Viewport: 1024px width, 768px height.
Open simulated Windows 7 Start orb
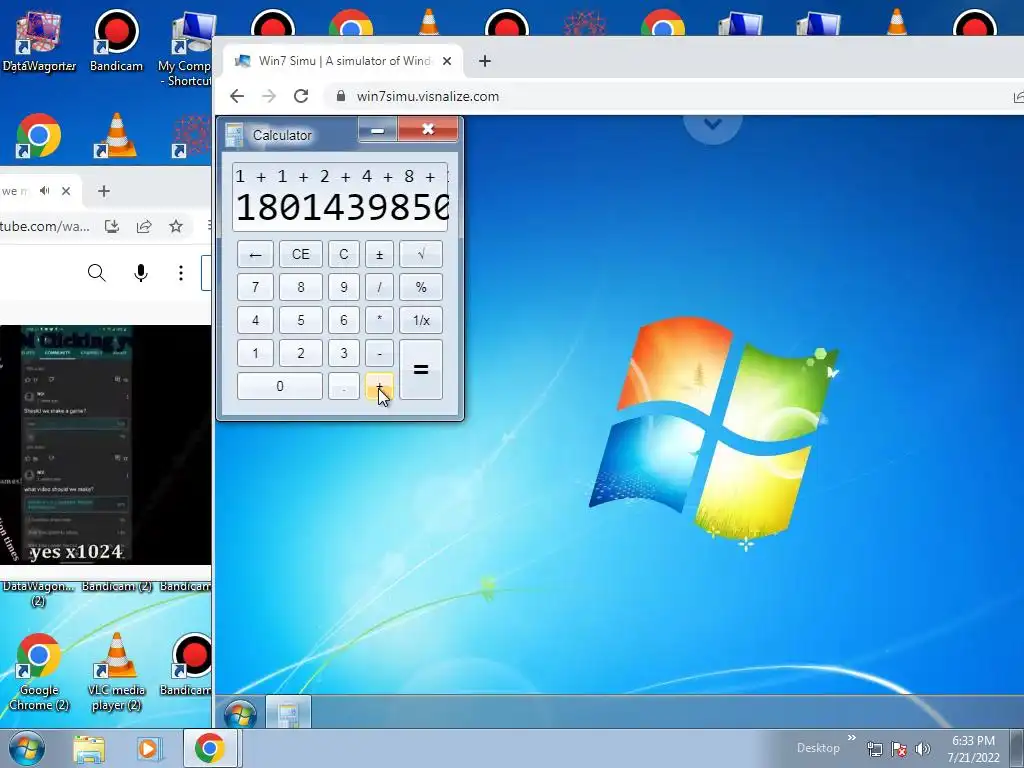(x=240, y=713)
